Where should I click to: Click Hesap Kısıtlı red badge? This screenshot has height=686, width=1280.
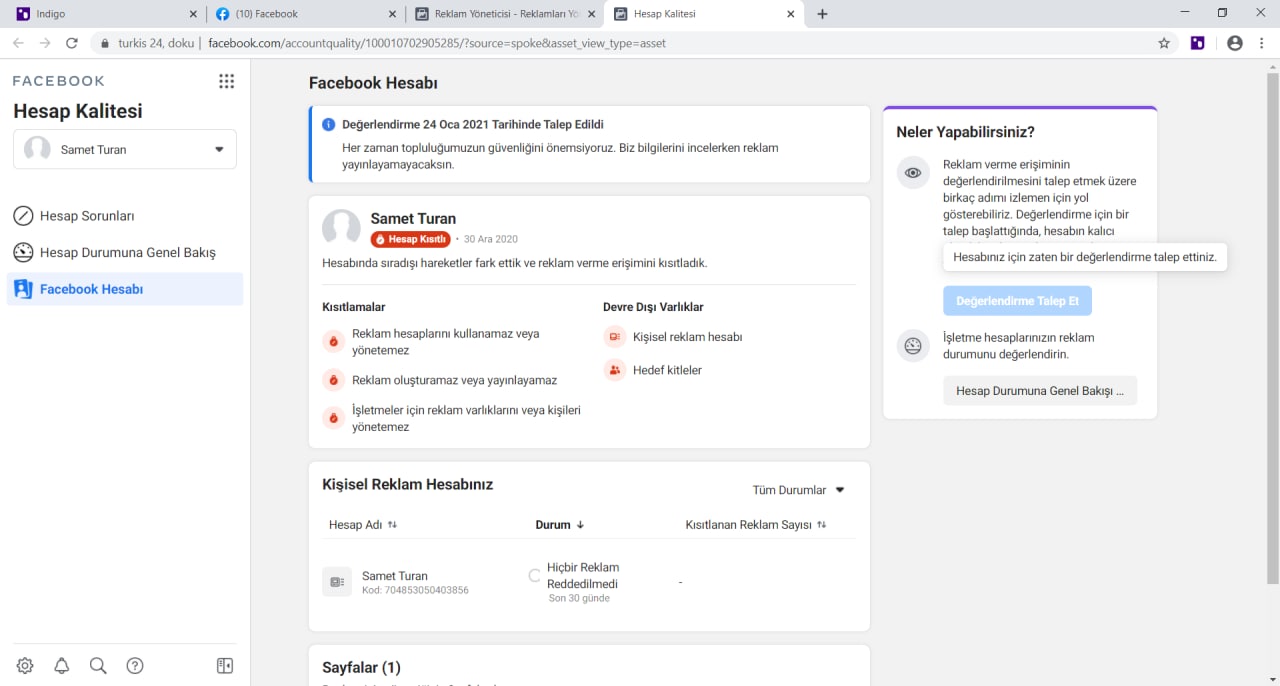[410, 239]
